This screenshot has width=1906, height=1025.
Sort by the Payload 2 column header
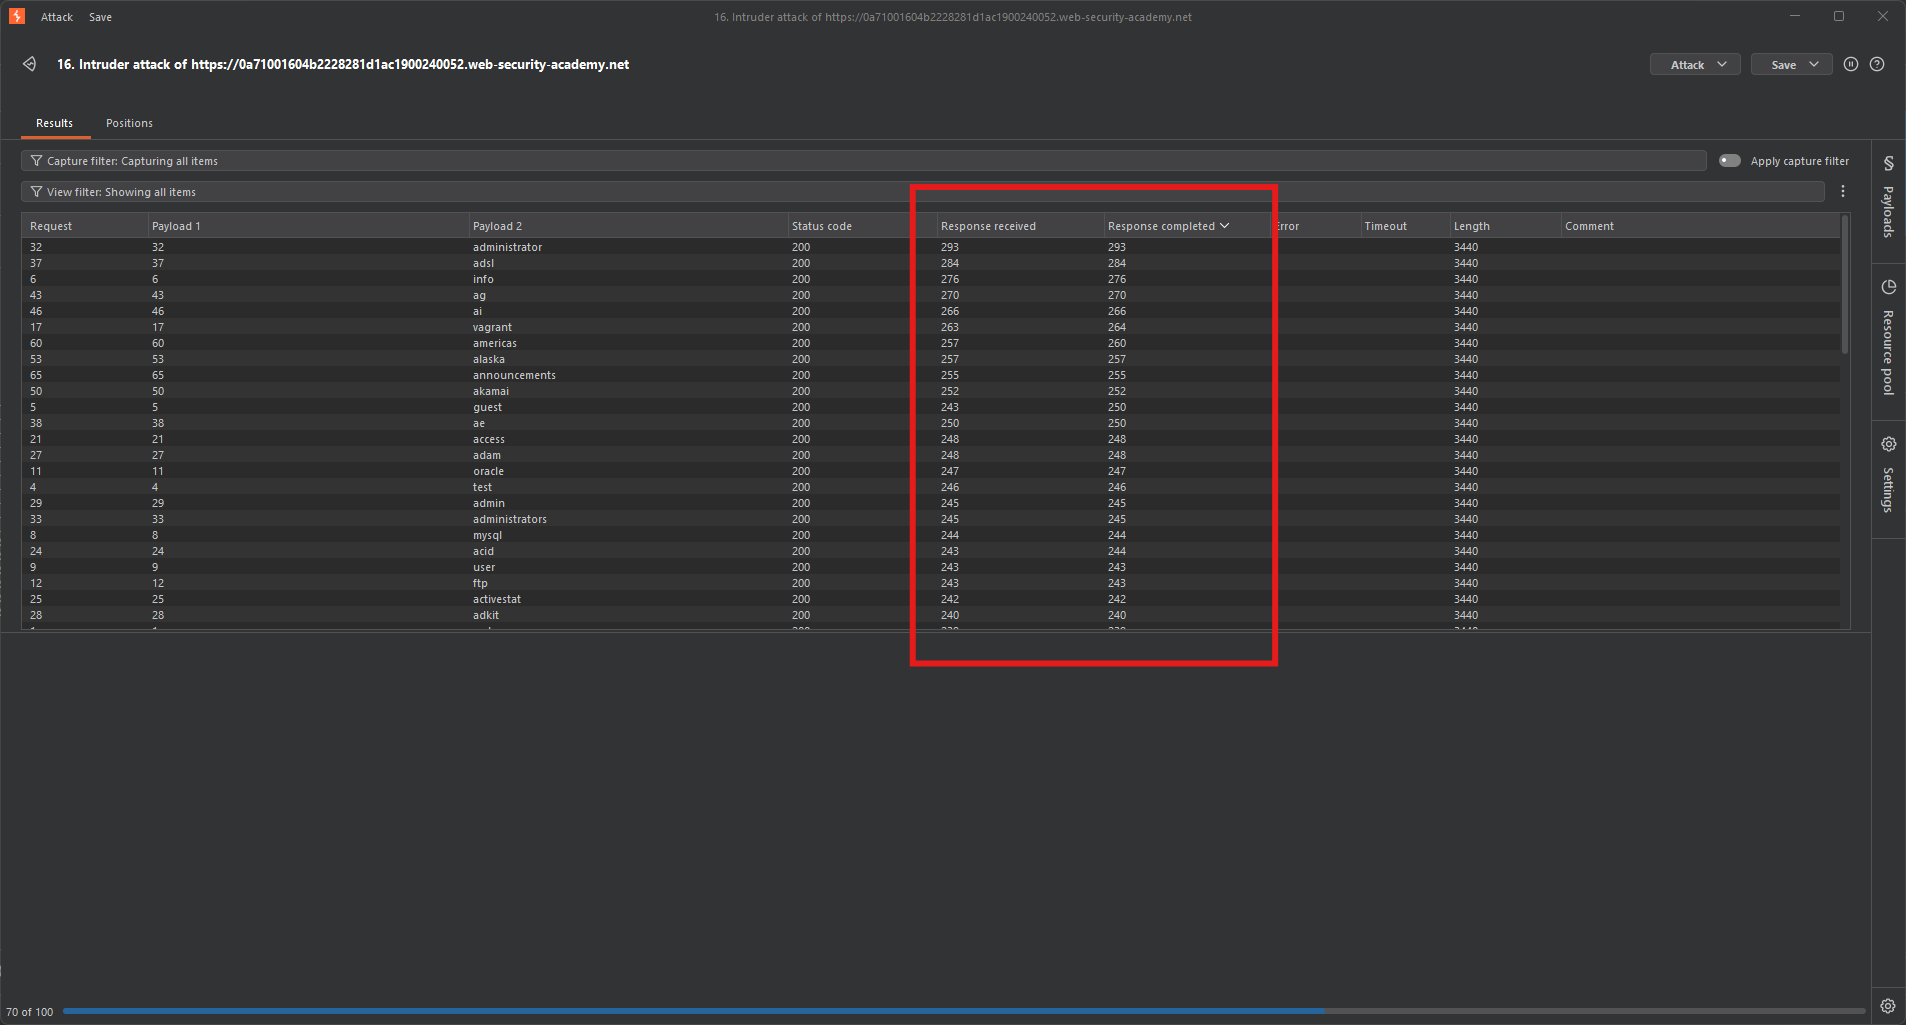pos(629,226)
